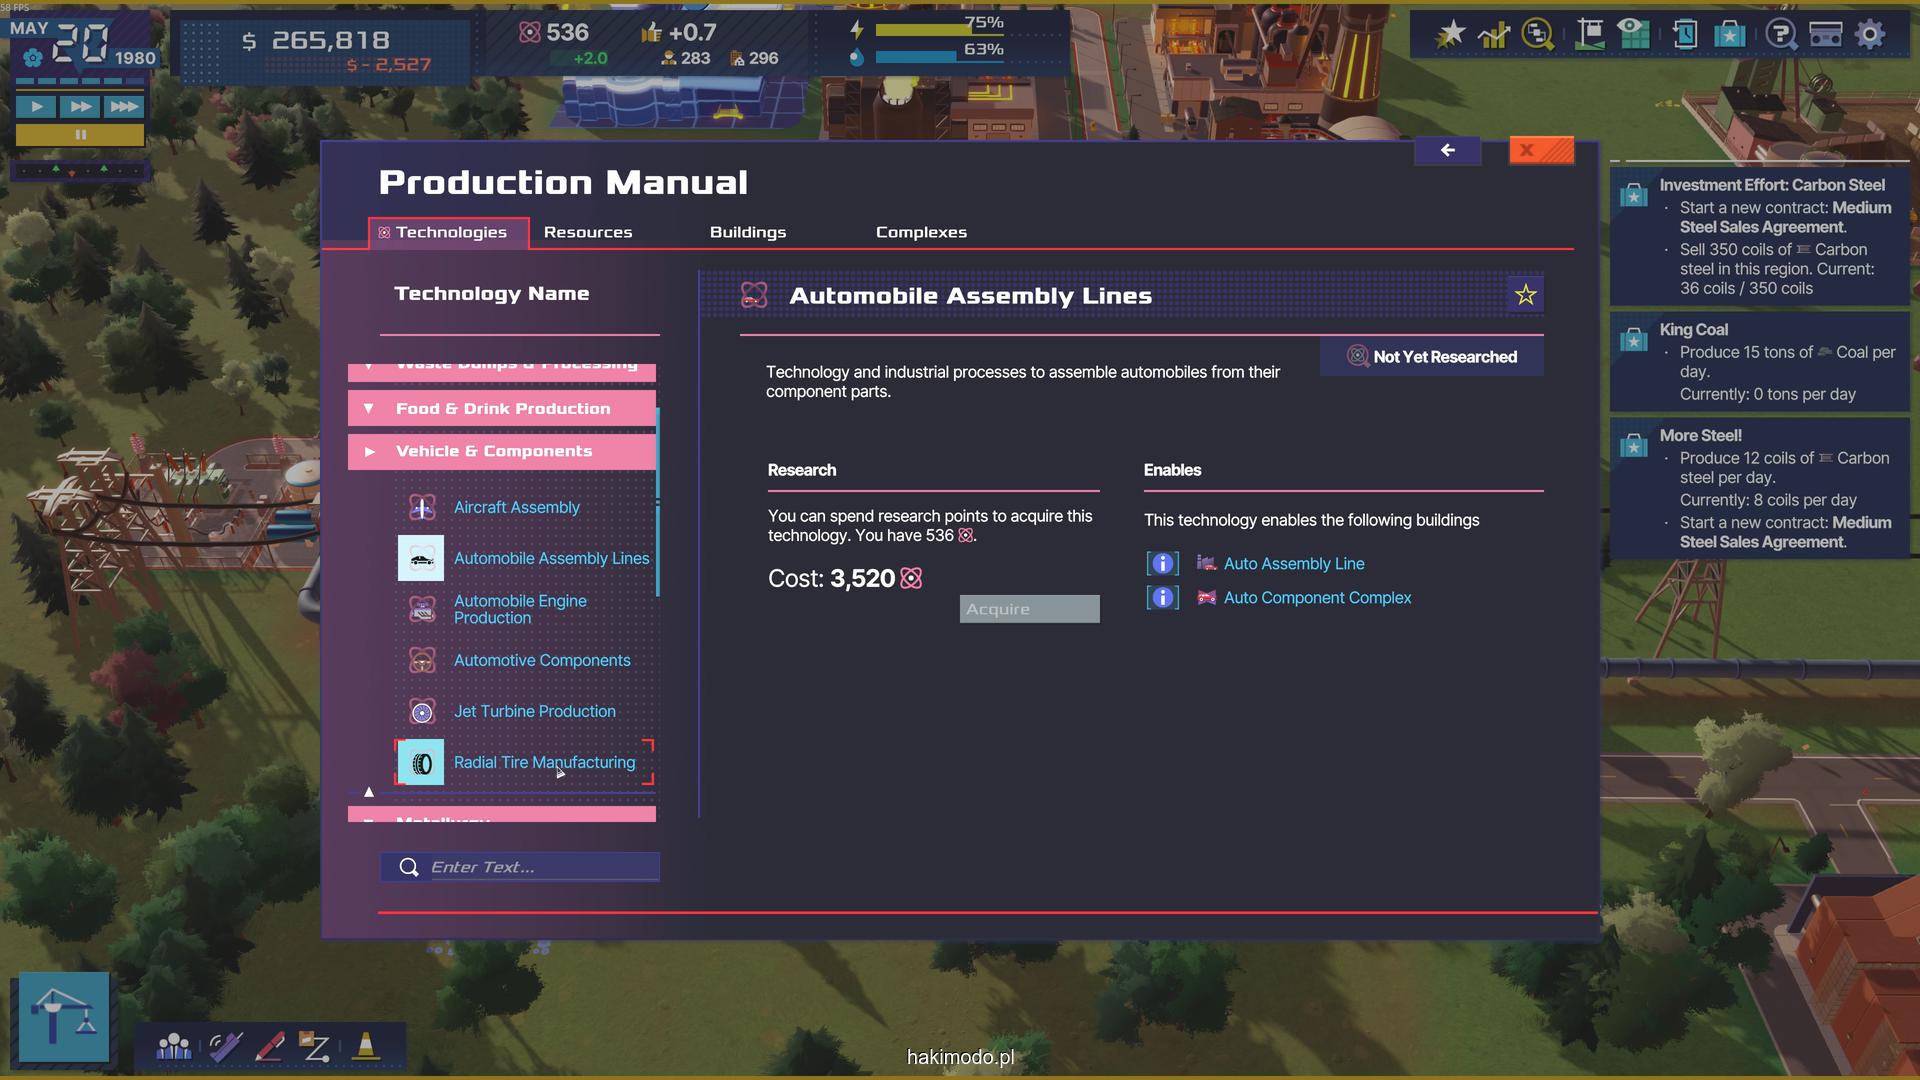Click the traffic cone icon

[366, 1047]
